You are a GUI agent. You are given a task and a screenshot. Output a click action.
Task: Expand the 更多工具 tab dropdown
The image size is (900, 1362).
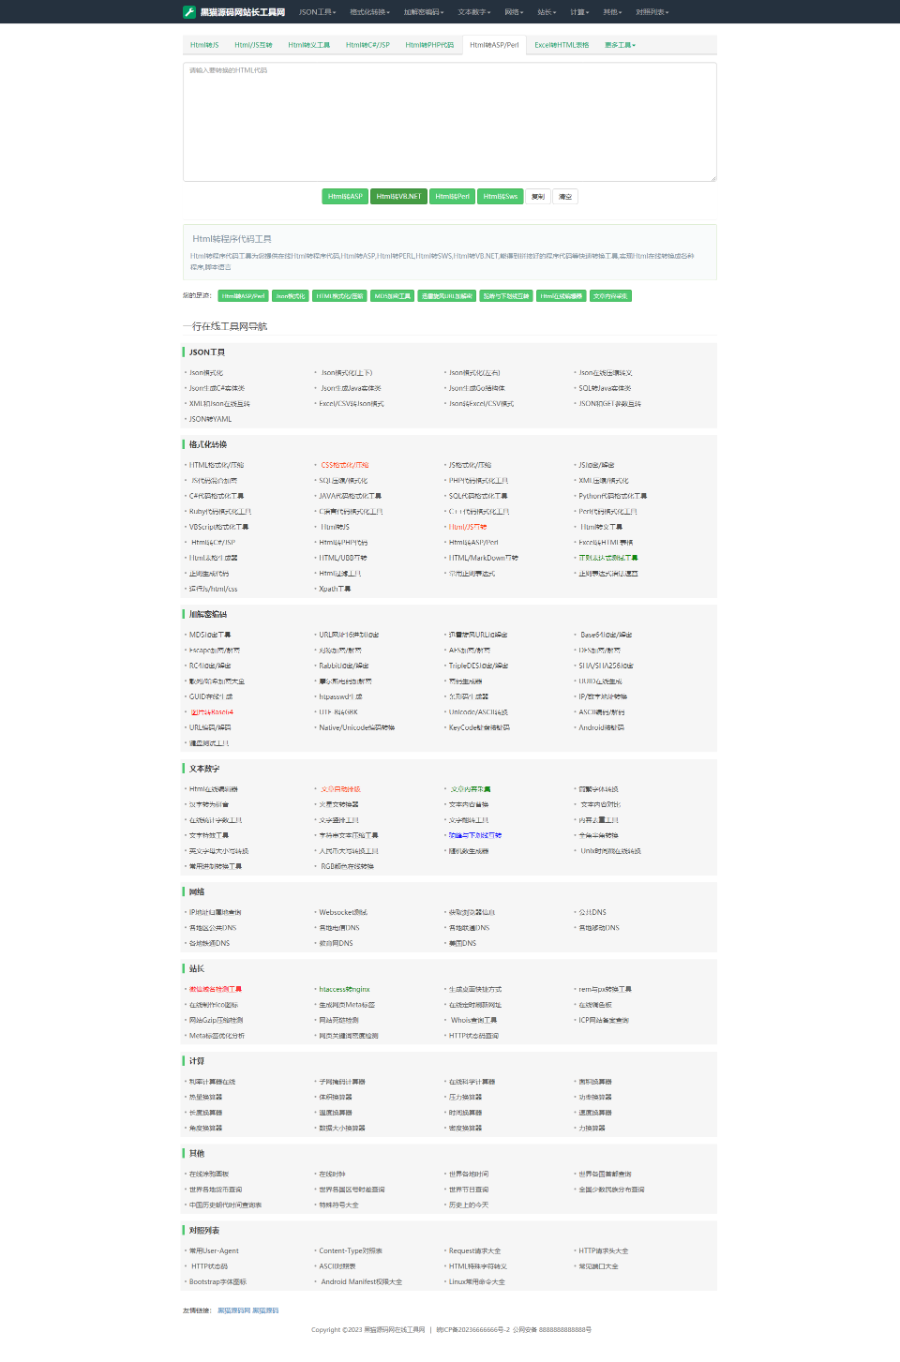(x=620, y=45)
